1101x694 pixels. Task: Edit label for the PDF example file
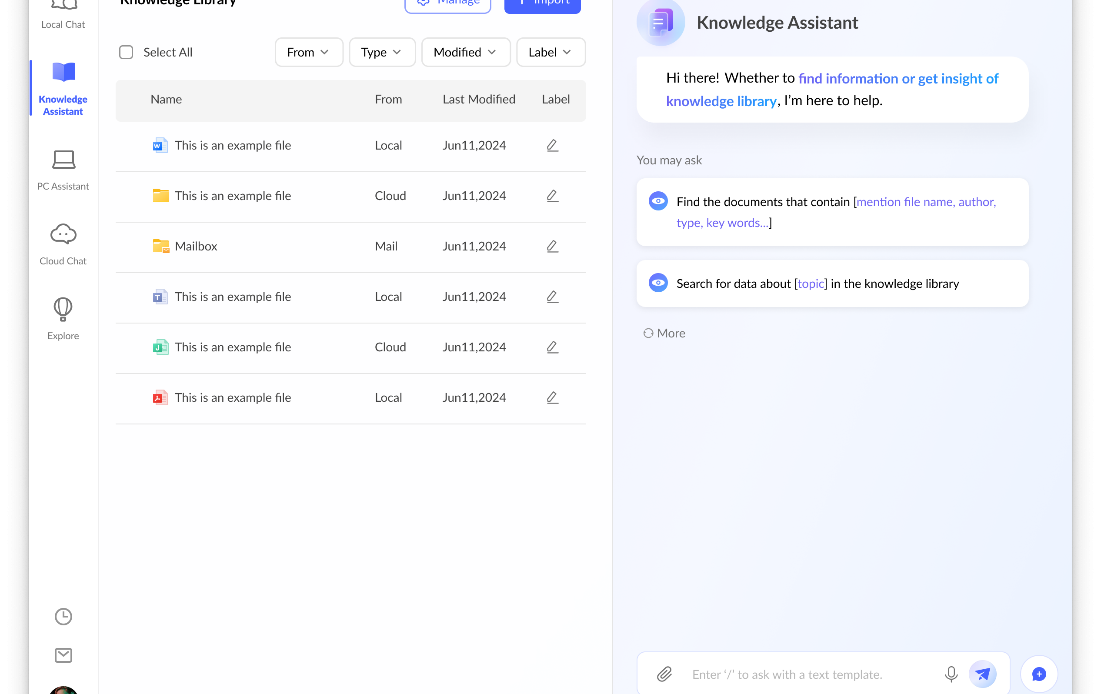(x=552, y=398)
